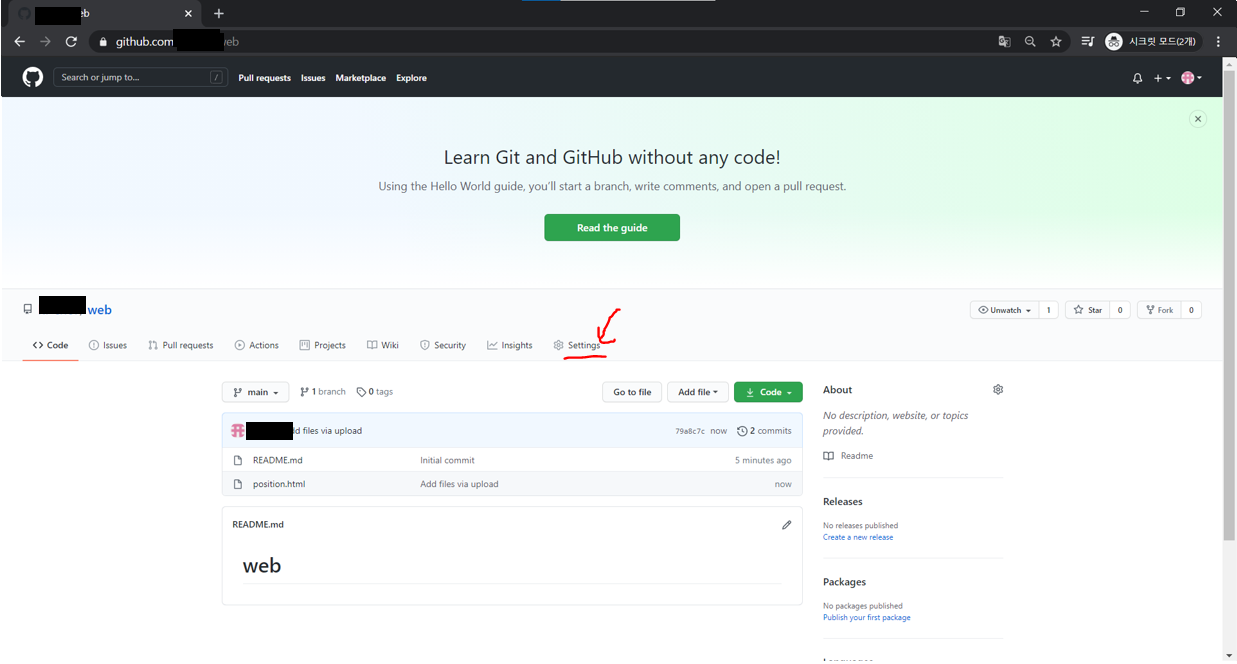Click Publish your first package link
Screen dimensions: 1237x664
[x=867, y=617]
